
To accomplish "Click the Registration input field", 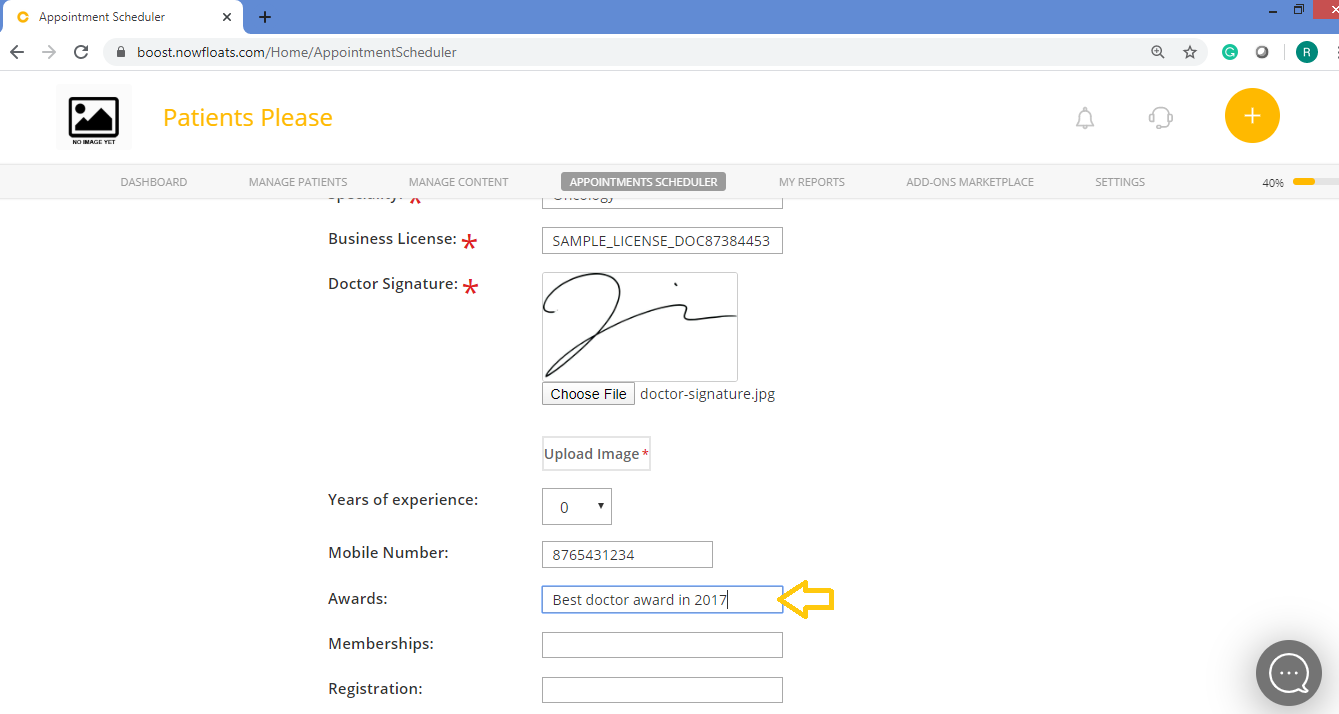I will coord(662,690).
